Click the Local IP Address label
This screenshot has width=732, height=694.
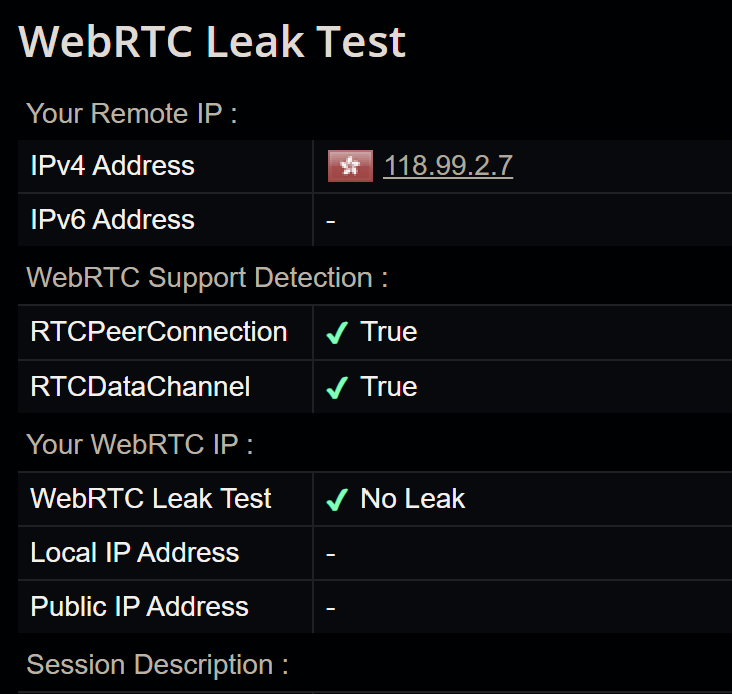pyautogui.click(x=134, y=553)
